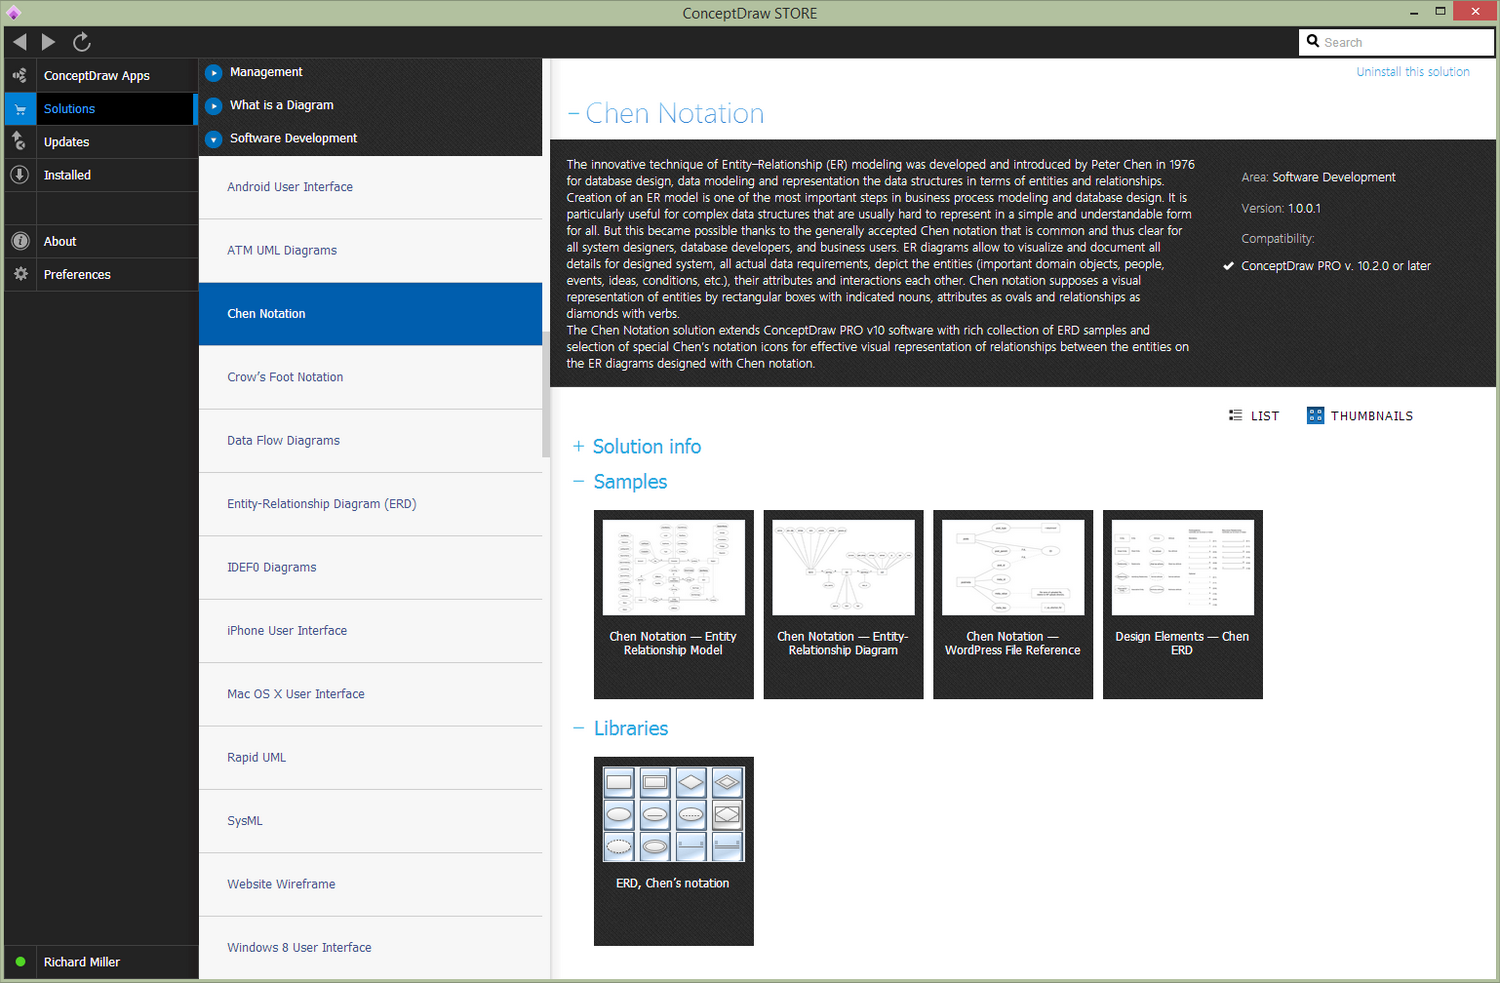The image size is (1500, 983).
Task: Collapse the Software Development category
Action: [x=213, y=139]
